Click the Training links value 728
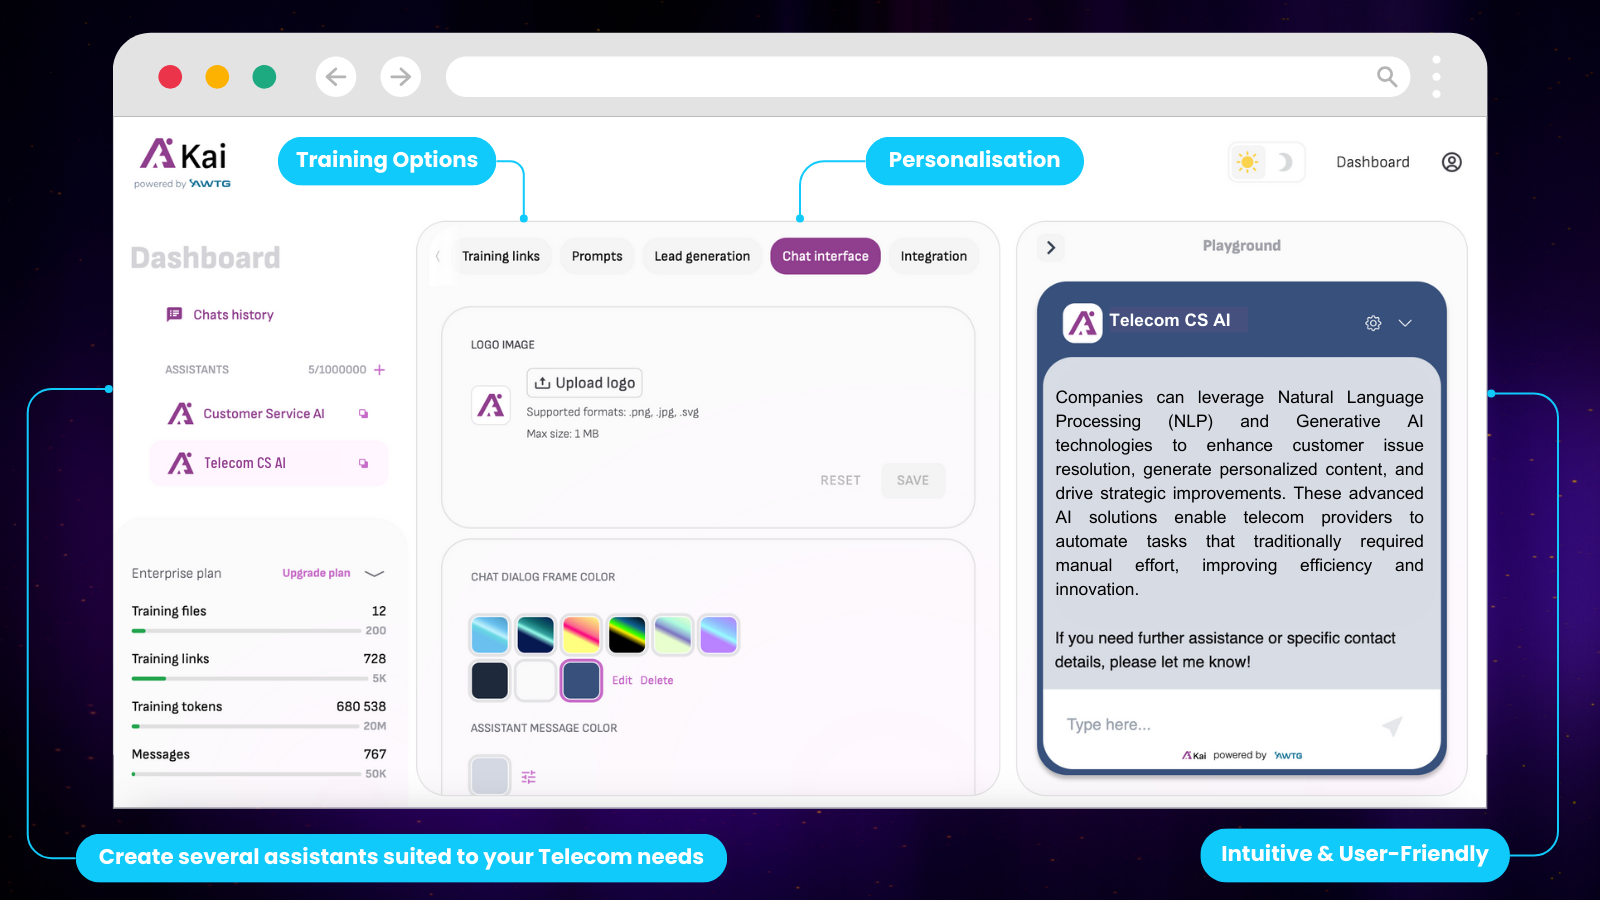 (375, 659)
